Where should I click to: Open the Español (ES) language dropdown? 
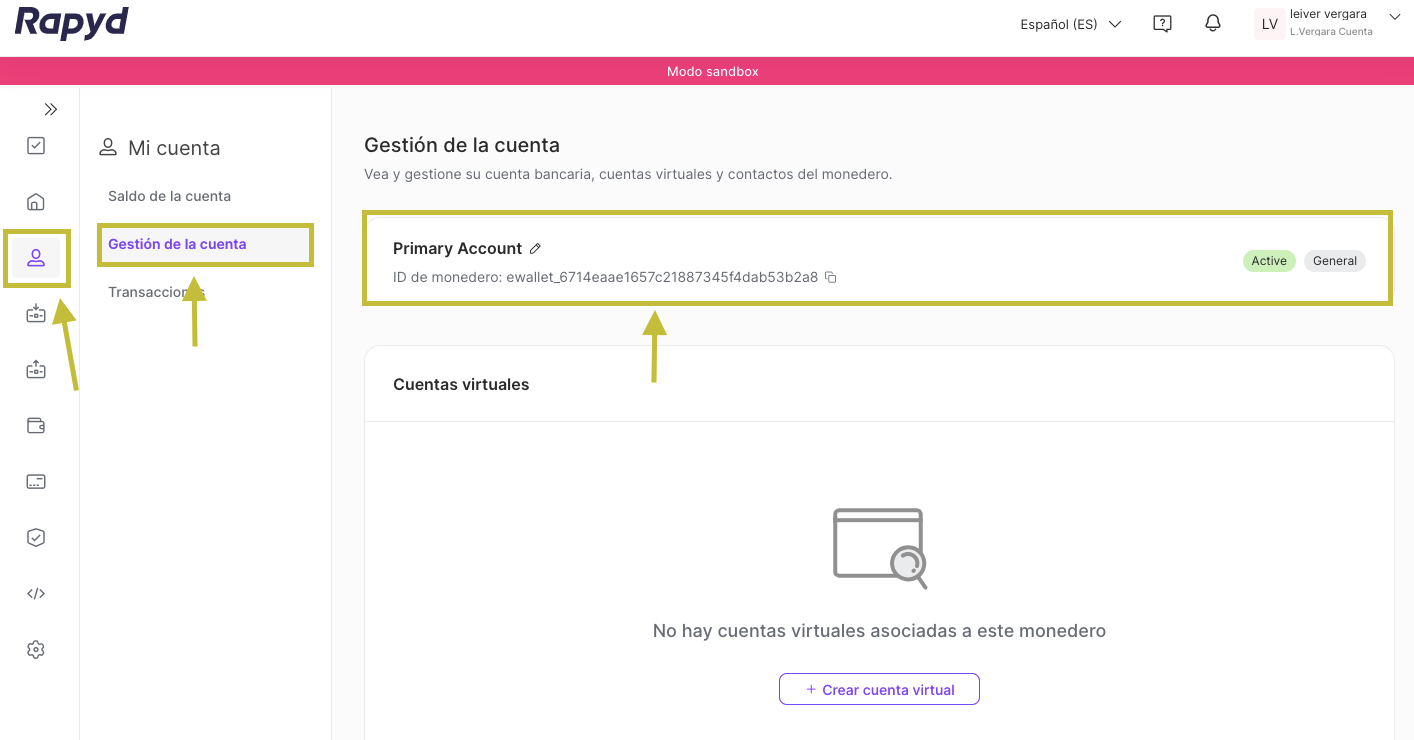pyautogui.click(x=1070, y=24)
